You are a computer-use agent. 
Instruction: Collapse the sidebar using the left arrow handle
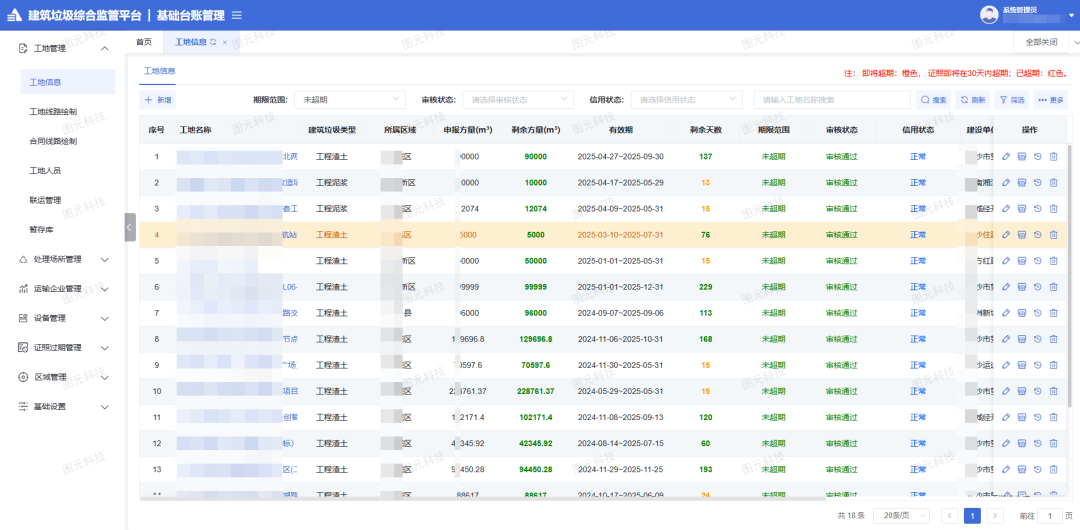click(129, 227)
